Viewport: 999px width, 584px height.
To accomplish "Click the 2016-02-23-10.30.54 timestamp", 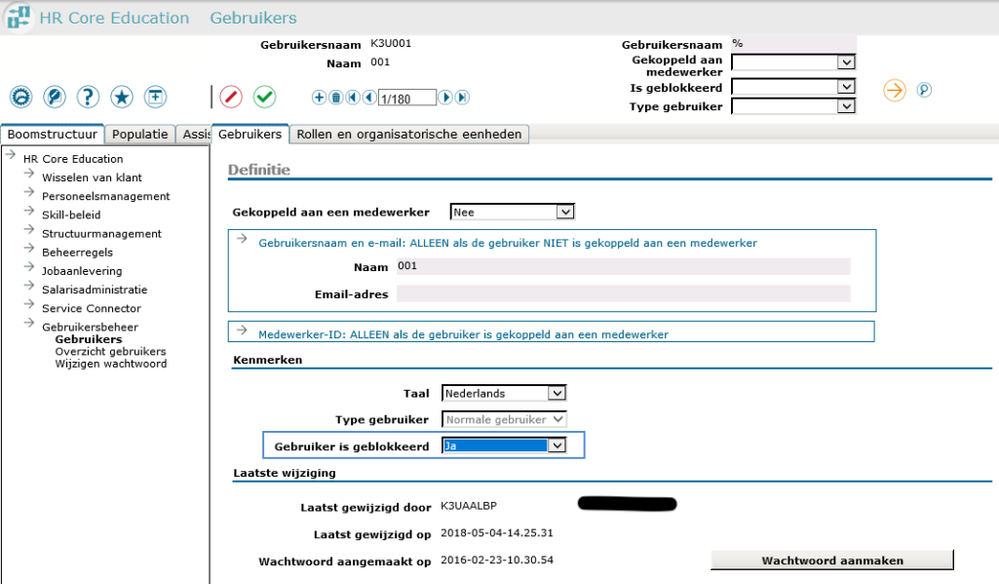I will coord(497,560).
